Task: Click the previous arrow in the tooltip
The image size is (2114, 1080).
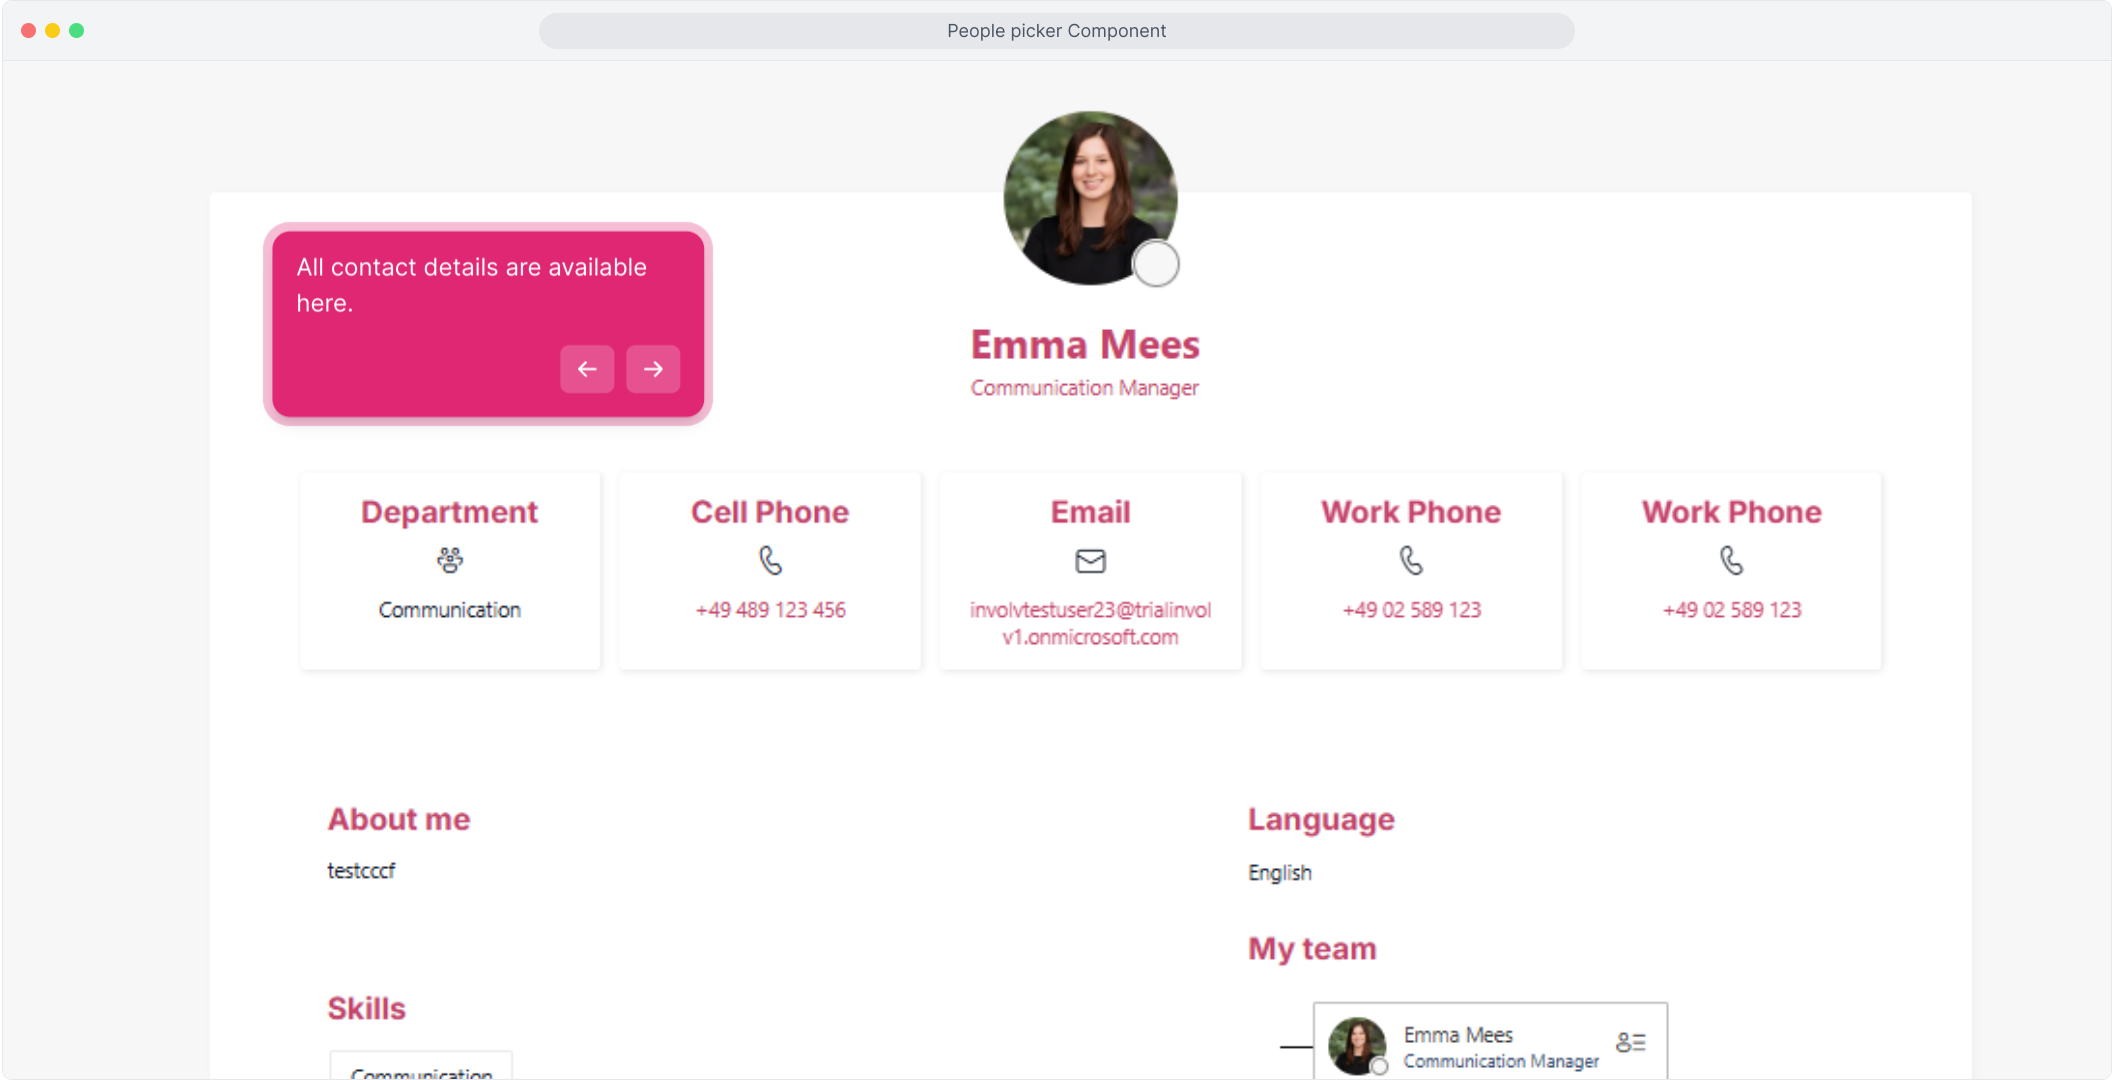Action: pyautogui.click(x=587, y=369)
